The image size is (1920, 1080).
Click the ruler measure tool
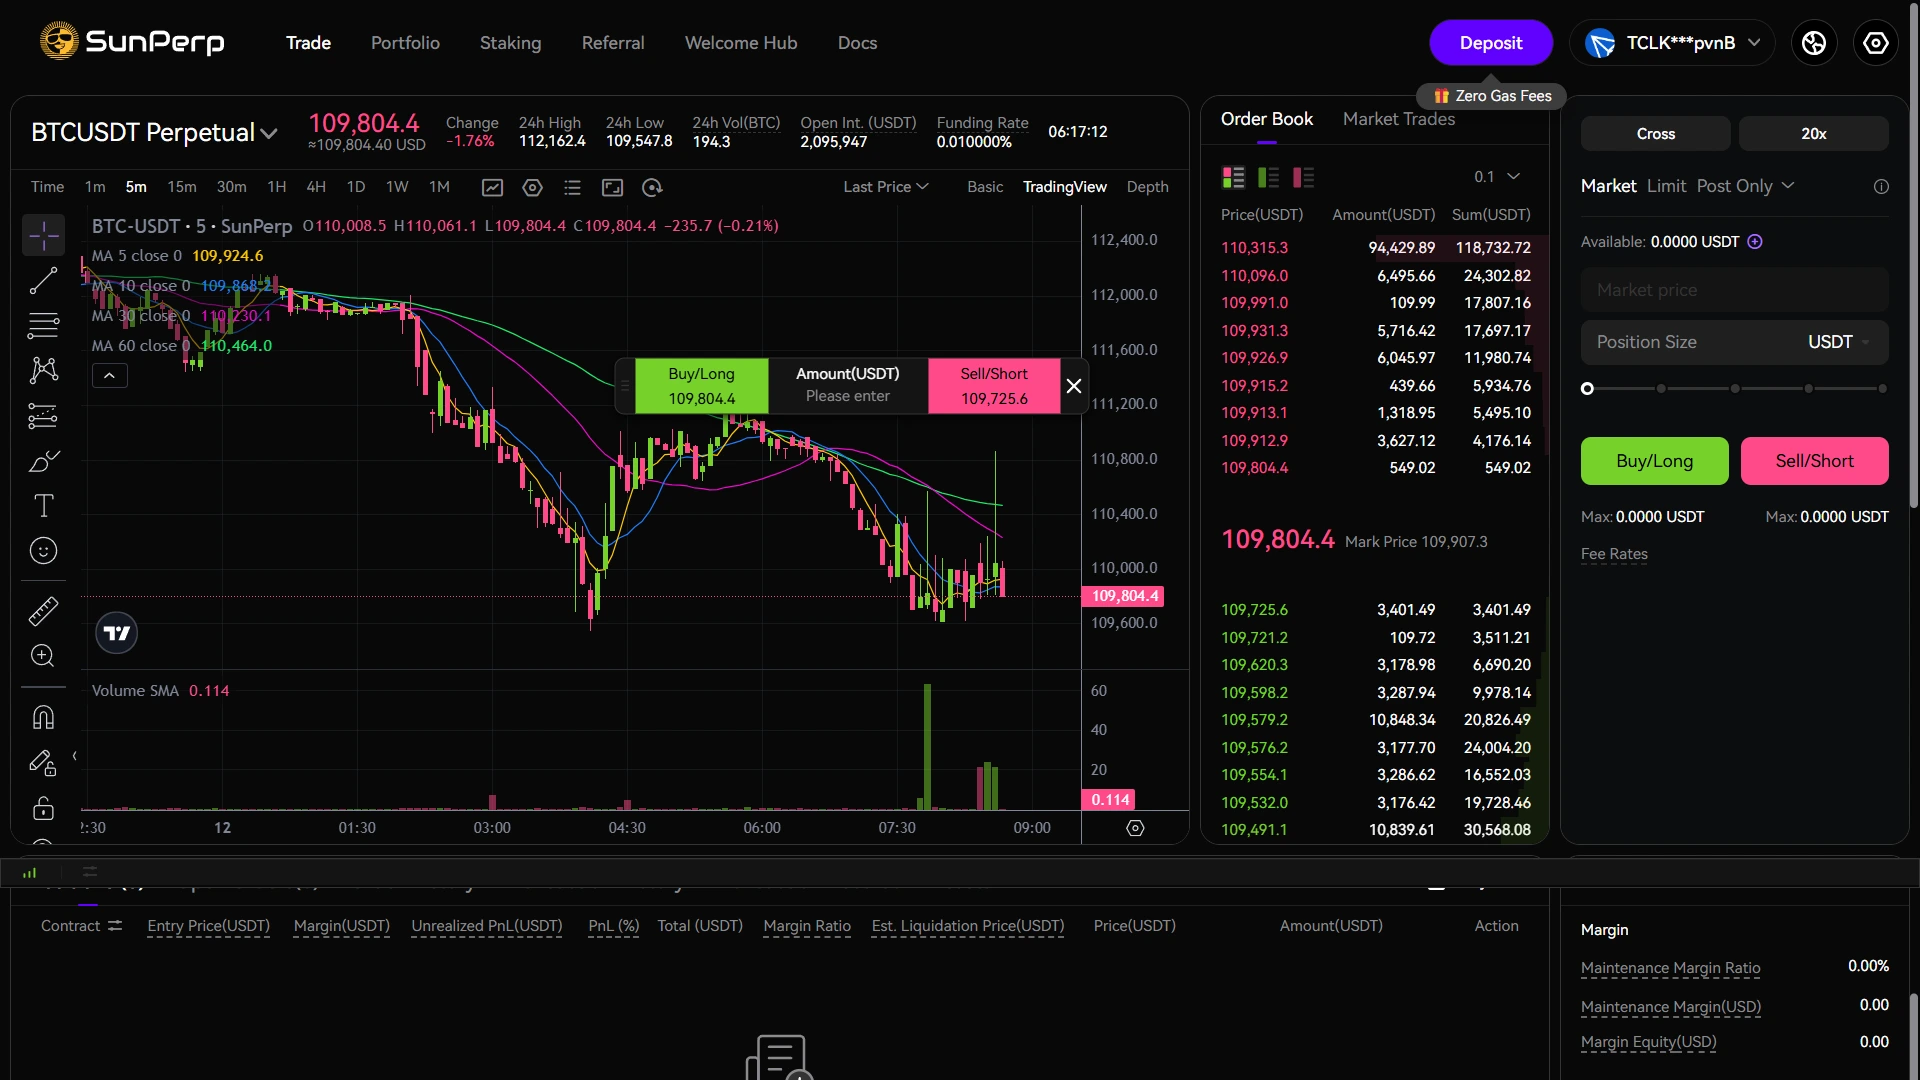[43, 611]
